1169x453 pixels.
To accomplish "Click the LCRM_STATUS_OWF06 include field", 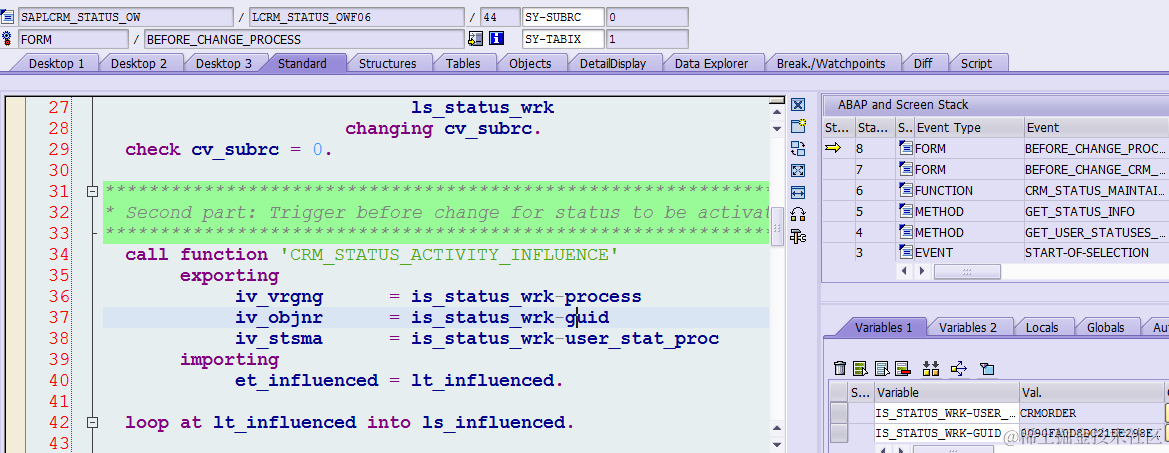I will click(x=356, y=17).
